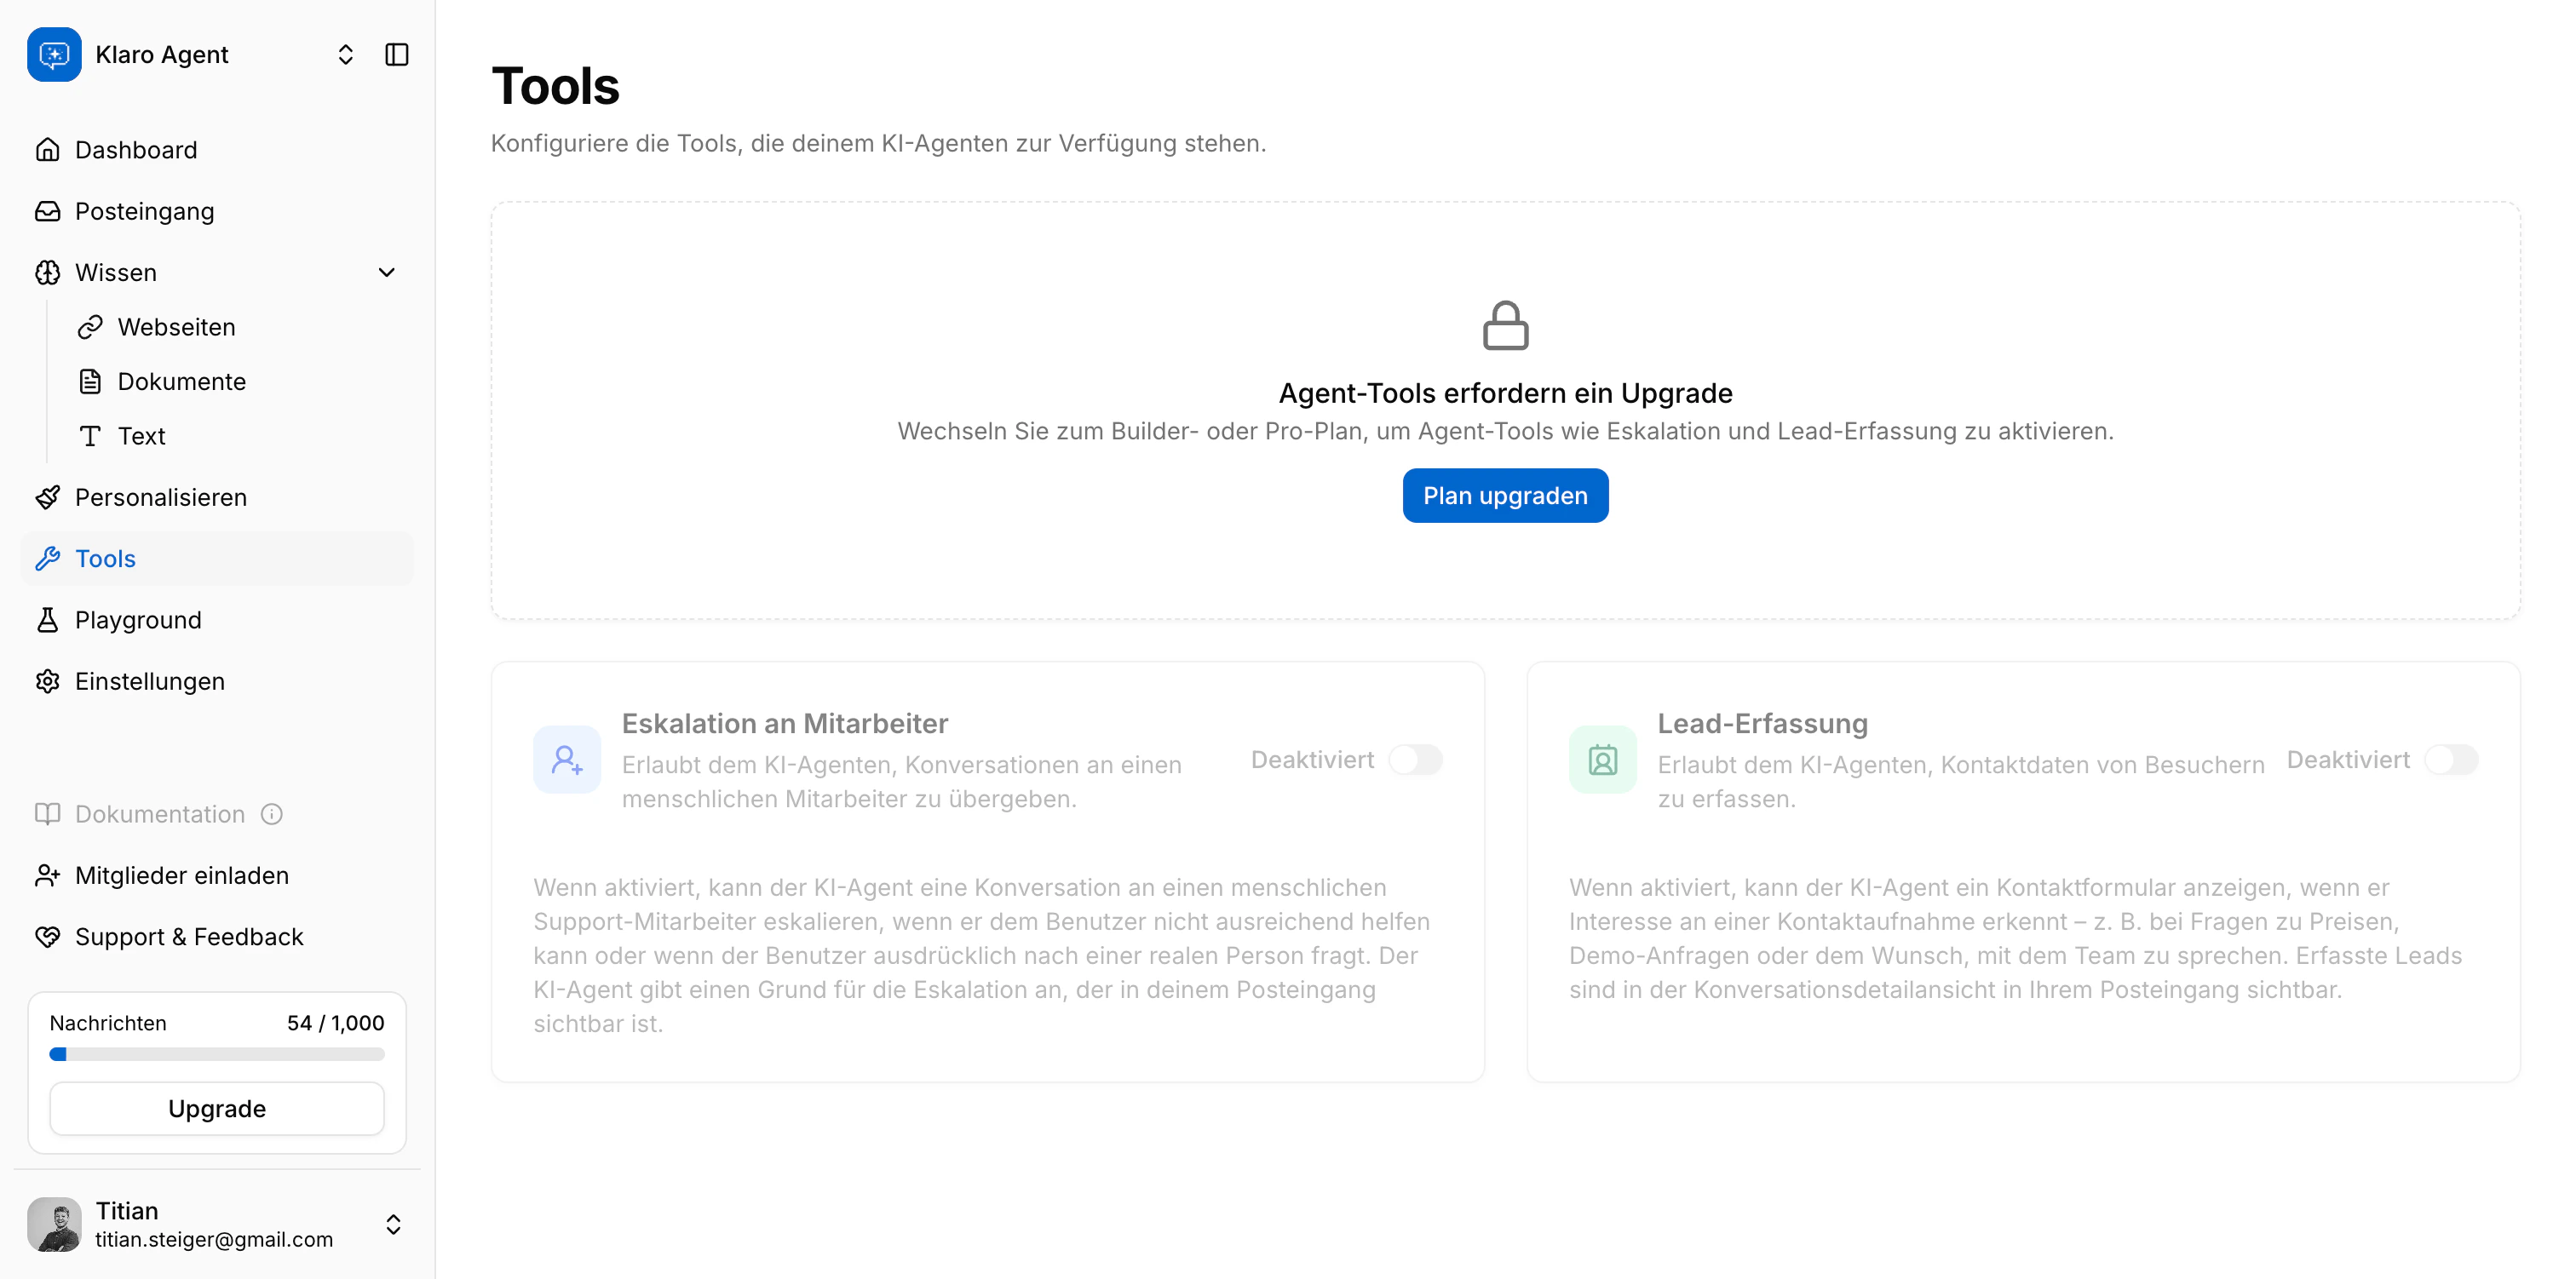Screen dimensions: 2576x1279
Task: Open the Dashboard from the sidebar
Action: (135, 149)
